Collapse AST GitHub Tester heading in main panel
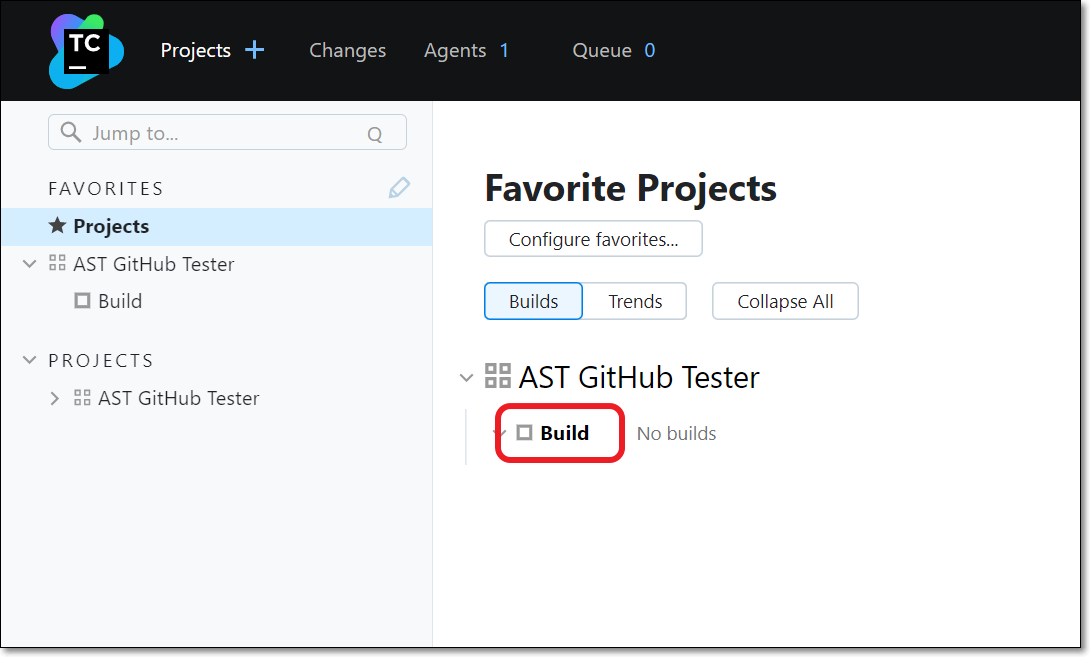Viewport: 1090px width, 657px height. [x=466, y=378]
